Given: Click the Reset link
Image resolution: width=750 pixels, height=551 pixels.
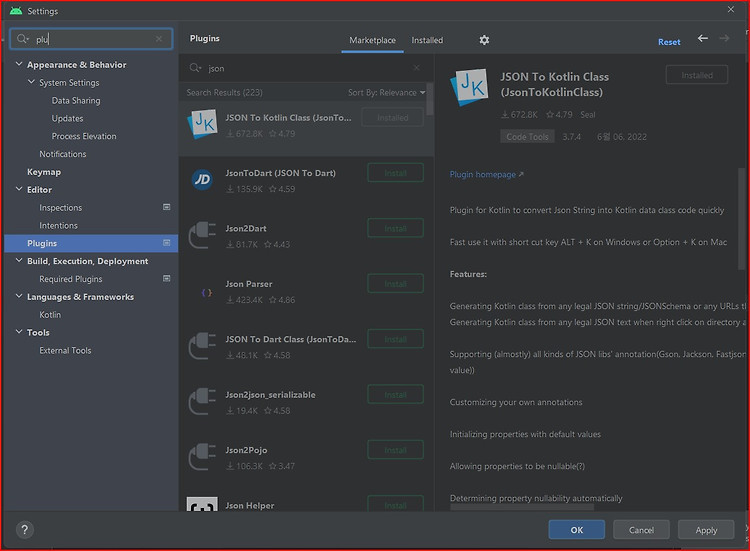Looking at the screenshot, I should point(669,42).
